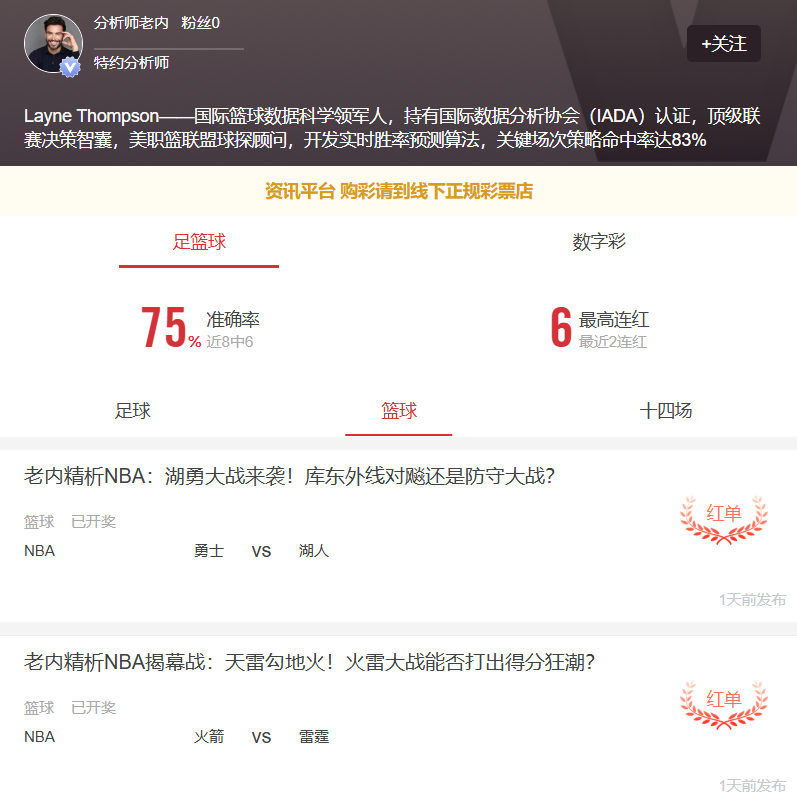Open the 火雷大战 NBA揭幕战 article title

click(x=309, y=662)
